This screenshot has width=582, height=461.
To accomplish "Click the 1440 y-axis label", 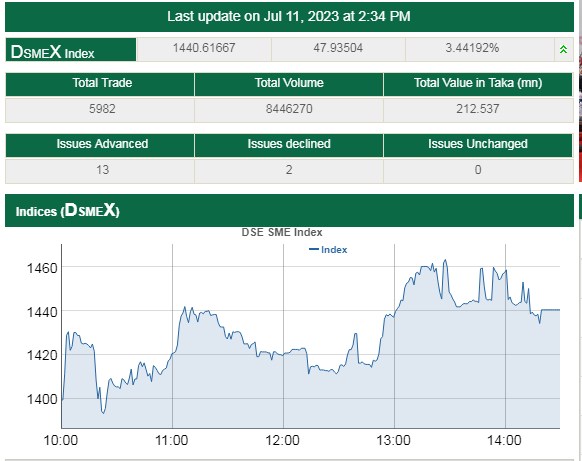I will pos(42,312).
